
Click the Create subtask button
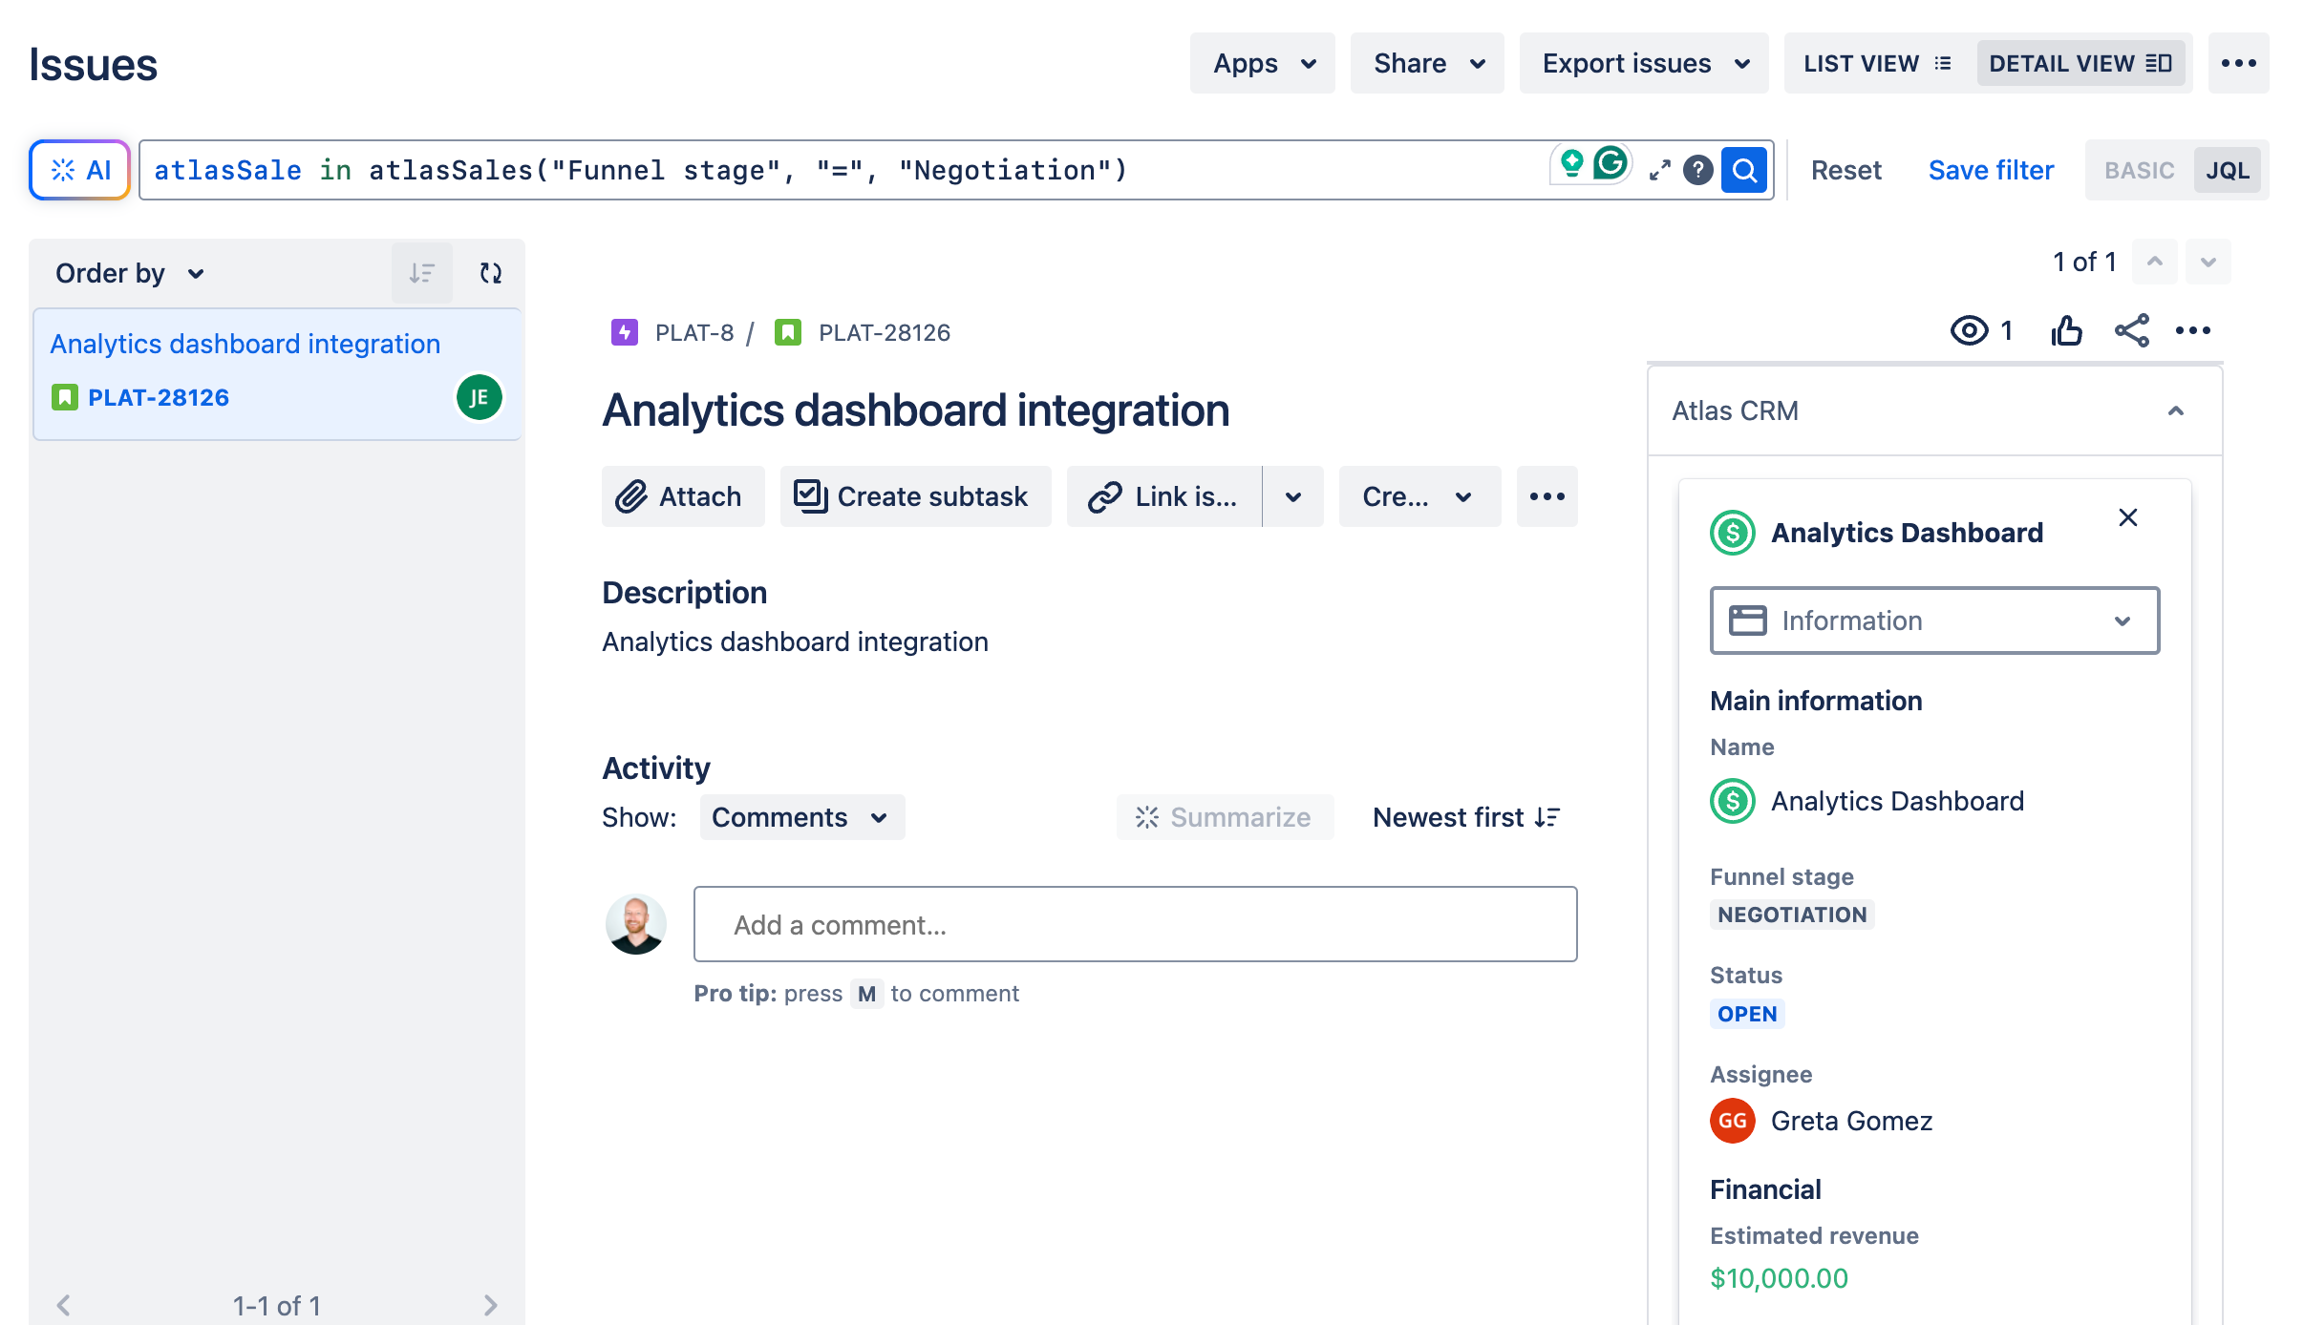[914, 496]
